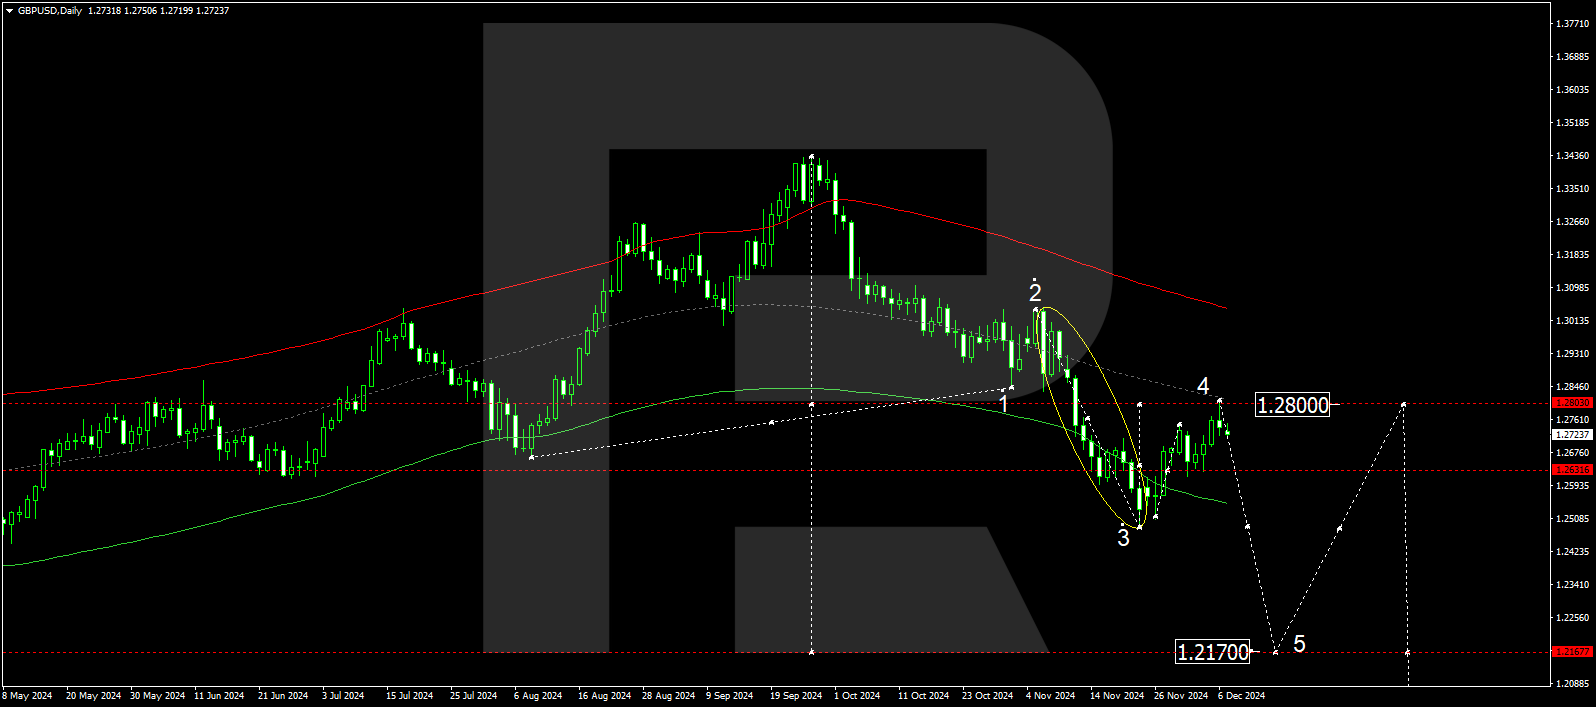Screen dimensions: 1596x707
Task: Click the 16 Aug 2024 date label
Action: point(604,696)
